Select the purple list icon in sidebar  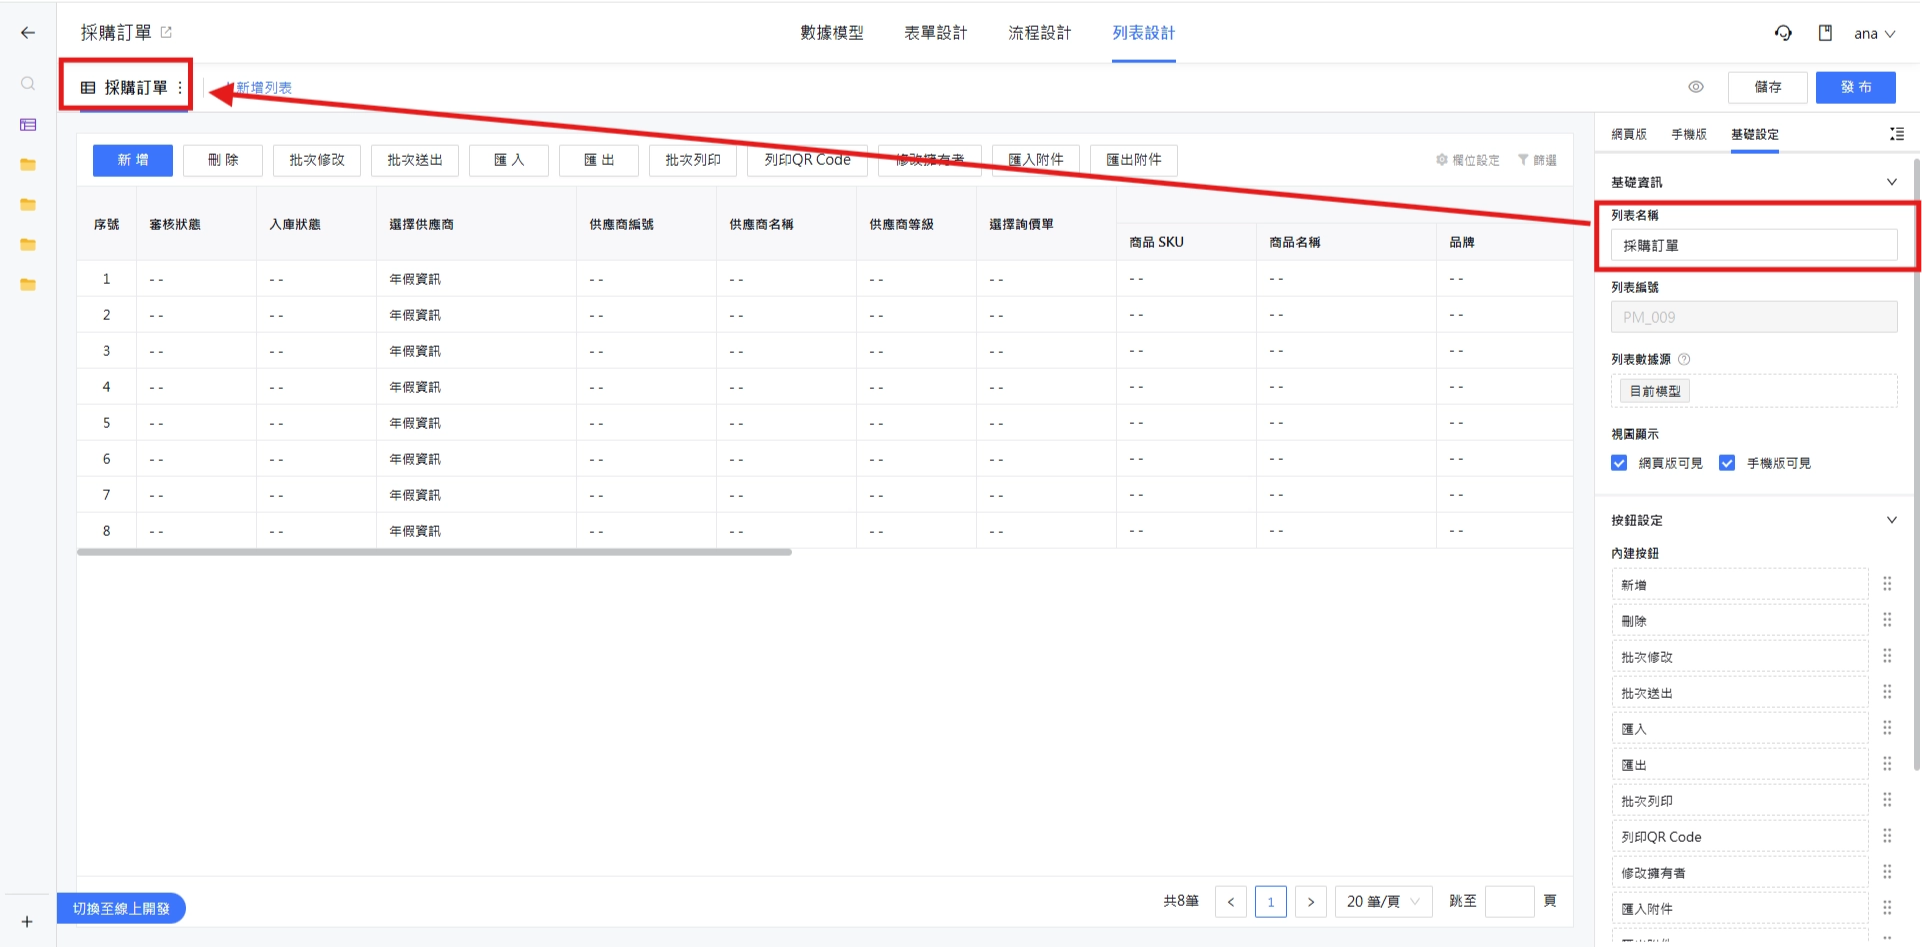pyautogui.click(x=28, y=125)
